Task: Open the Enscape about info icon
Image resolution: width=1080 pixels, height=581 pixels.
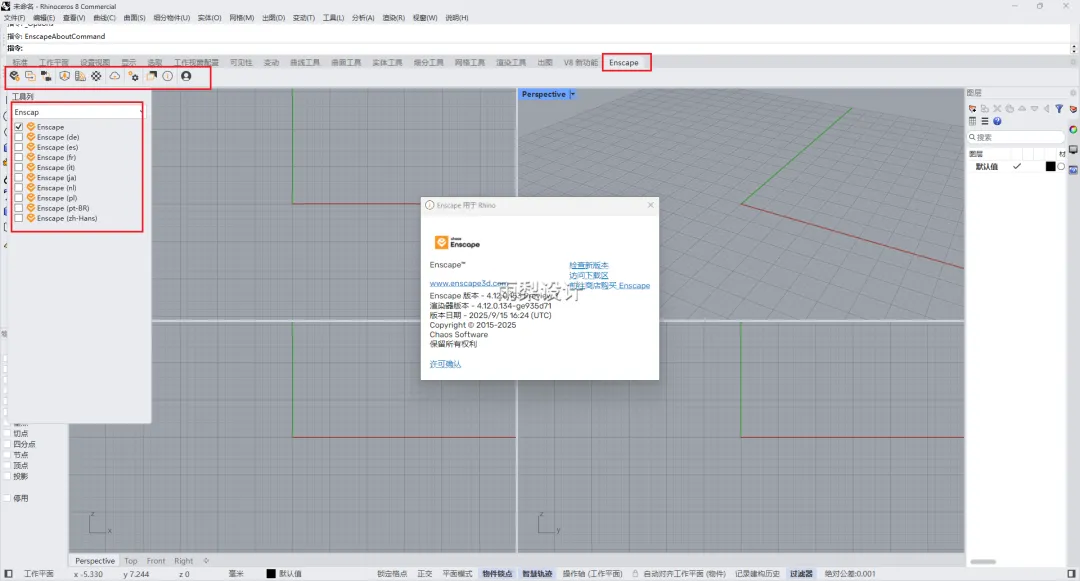Action: point(167,76)
